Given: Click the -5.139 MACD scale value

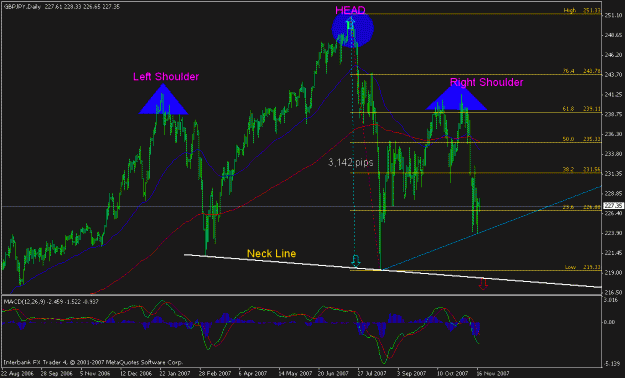Looking at the screenshot, I should click(611, 364).
